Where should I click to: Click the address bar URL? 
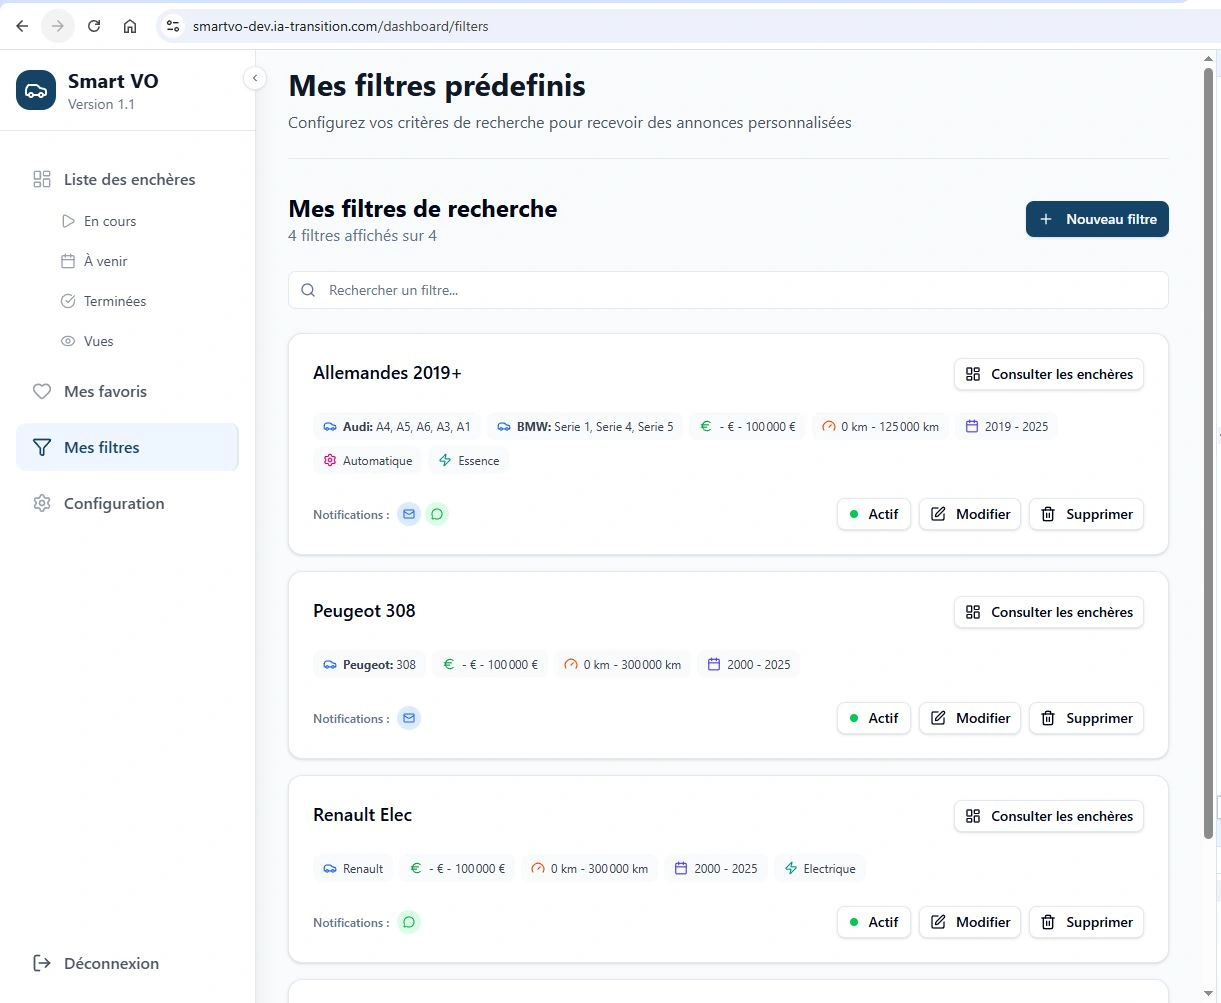point(341,26)
